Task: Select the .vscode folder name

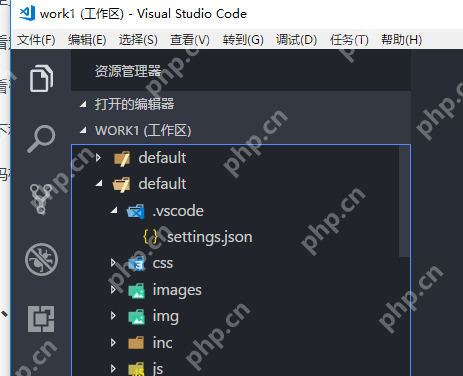Action: click(x=178, y=211)
